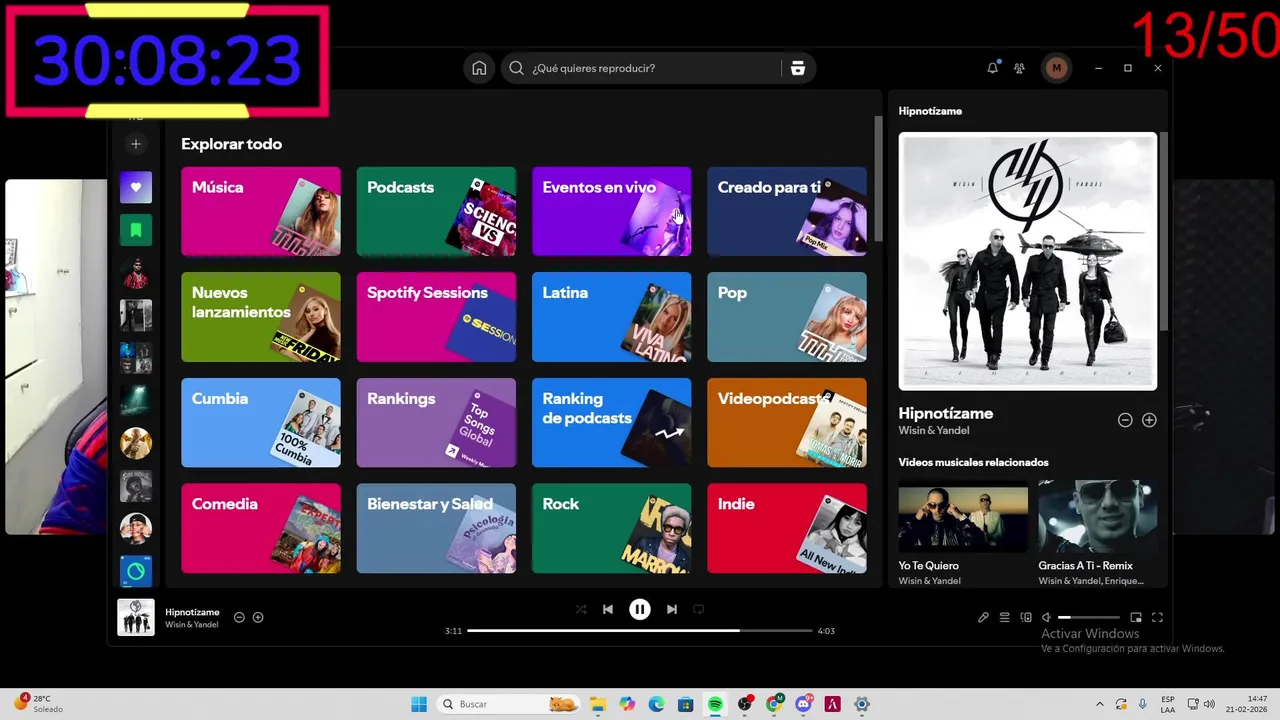Browse the Indie category

click(x=787, y=528)
